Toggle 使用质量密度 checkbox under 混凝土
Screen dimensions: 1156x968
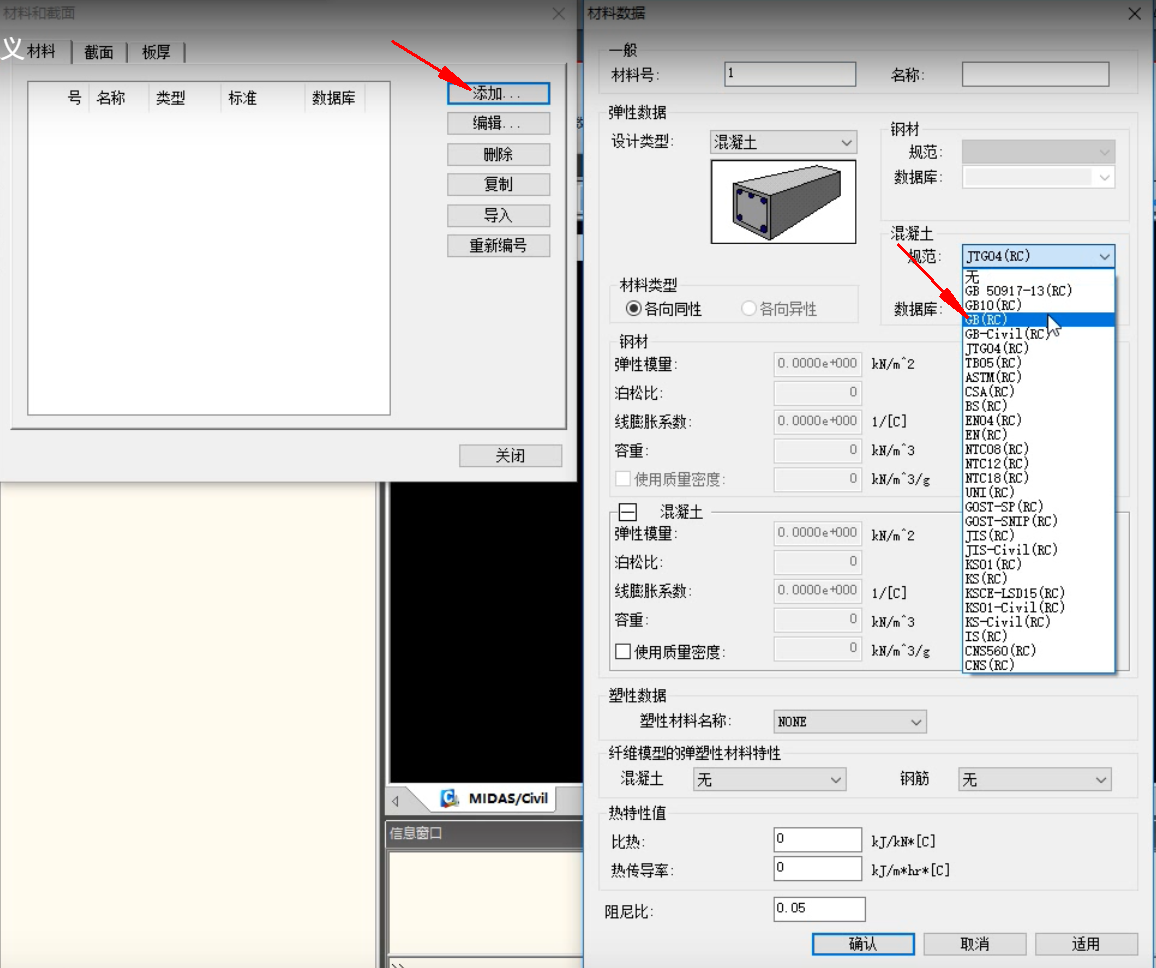pos(623,652)
